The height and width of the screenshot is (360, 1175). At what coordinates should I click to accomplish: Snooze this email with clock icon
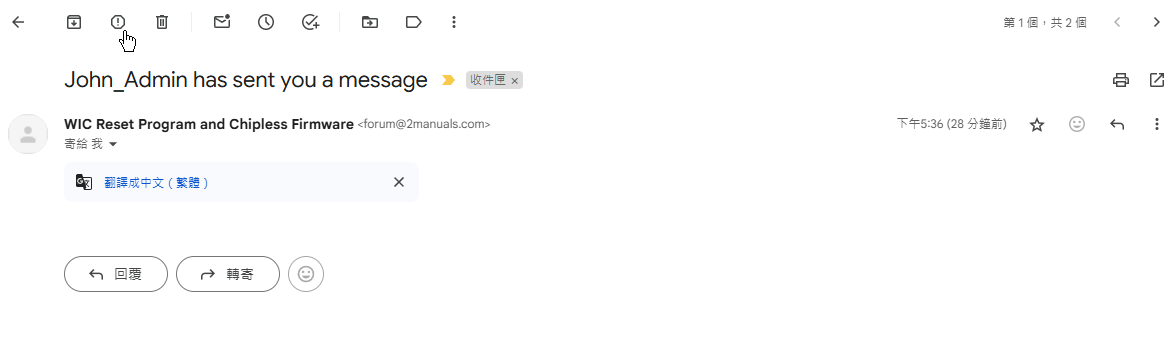pos(266,22)
